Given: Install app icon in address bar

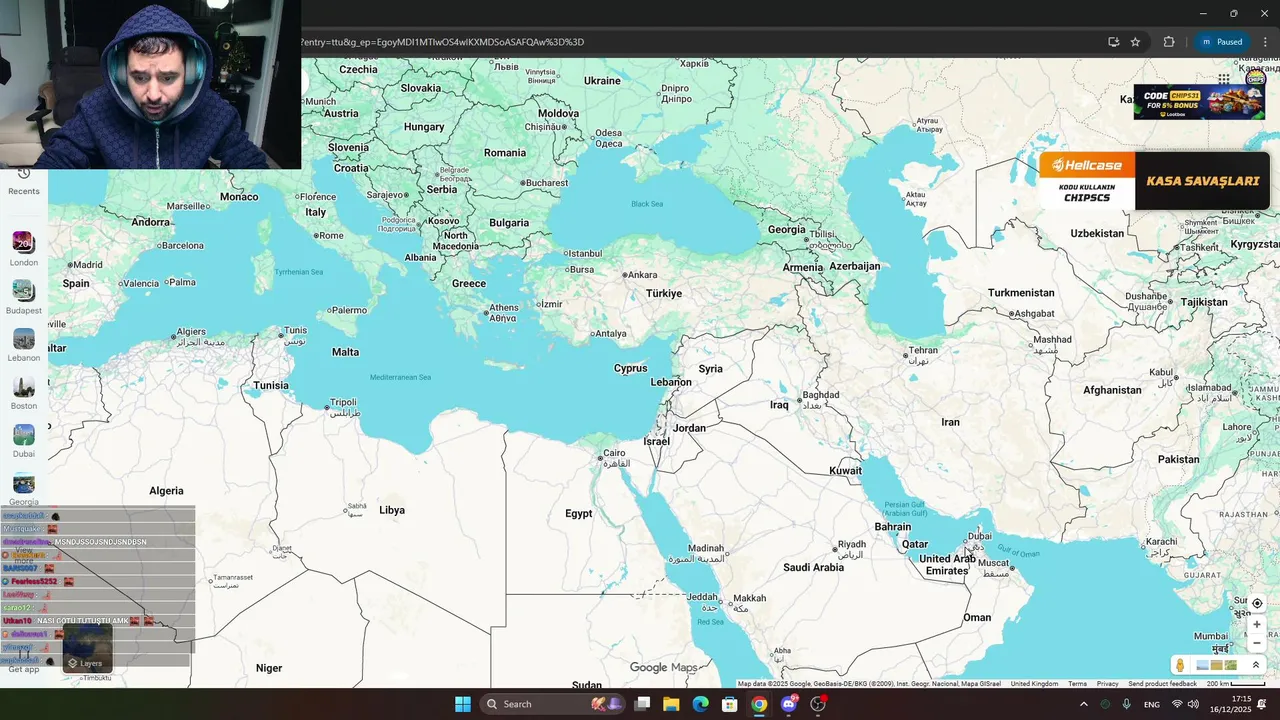Looking at the screenshot, I should click(1113, 42).
